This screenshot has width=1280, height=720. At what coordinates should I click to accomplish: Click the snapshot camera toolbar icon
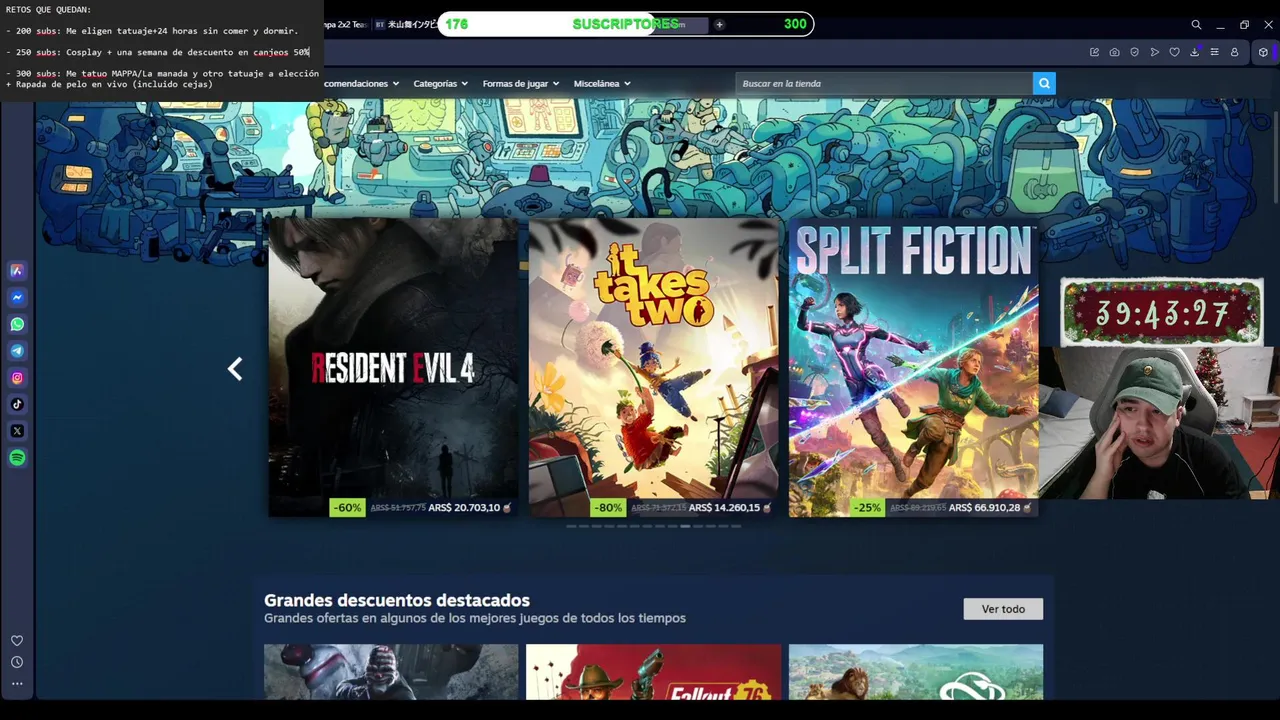coord(1114,52)
